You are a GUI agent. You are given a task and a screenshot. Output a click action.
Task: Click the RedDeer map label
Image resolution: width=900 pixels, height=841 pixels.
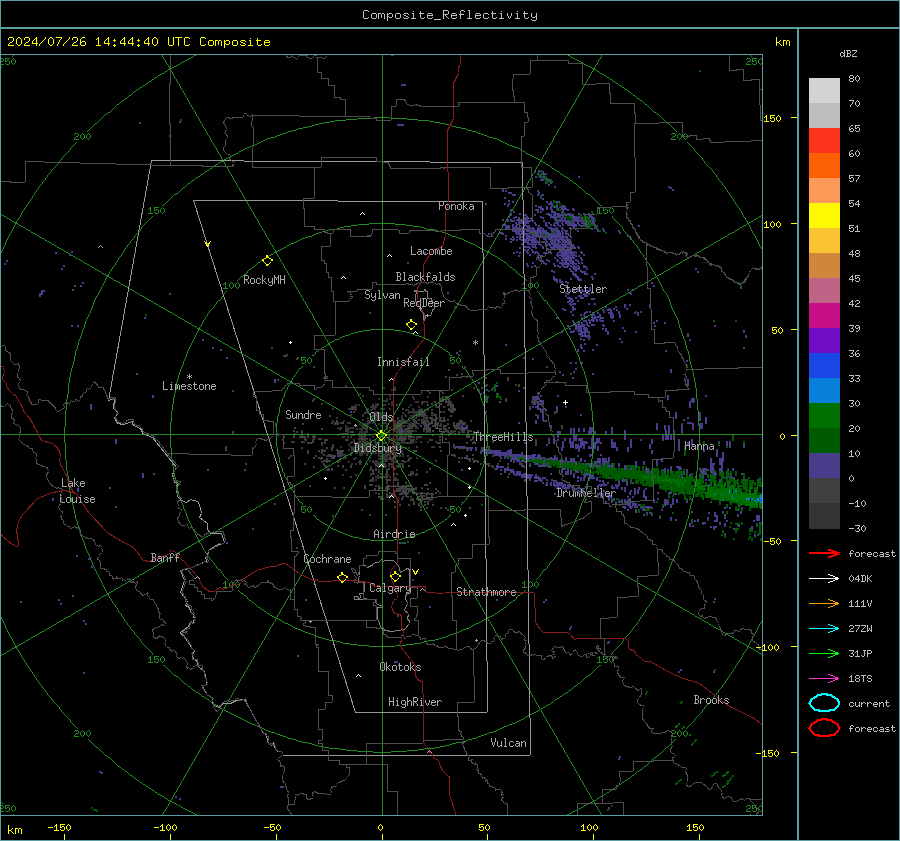click(x=424, y=303)
